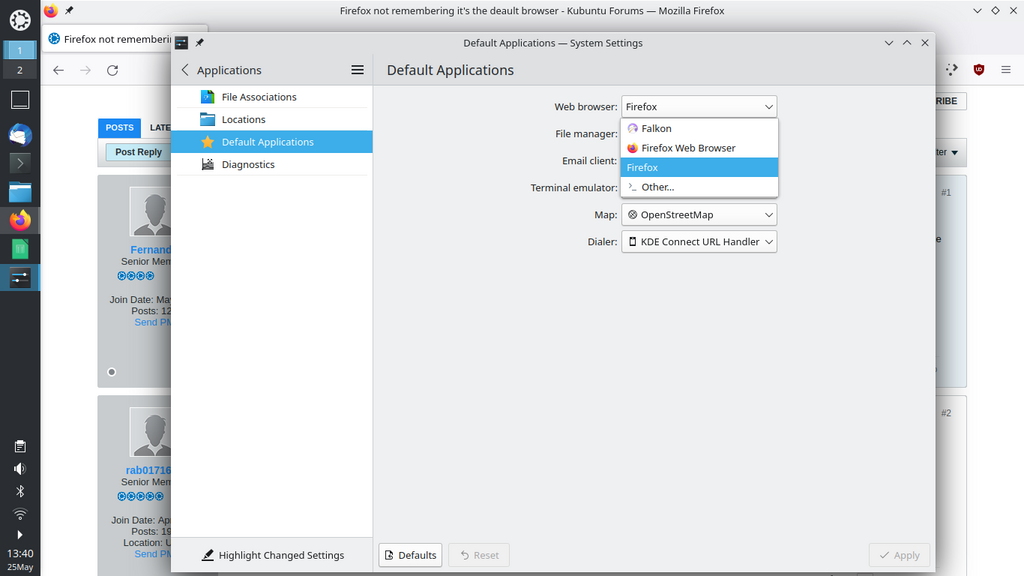Open File Associations in sidebar
1024x576 pixels.
point(259,97)
